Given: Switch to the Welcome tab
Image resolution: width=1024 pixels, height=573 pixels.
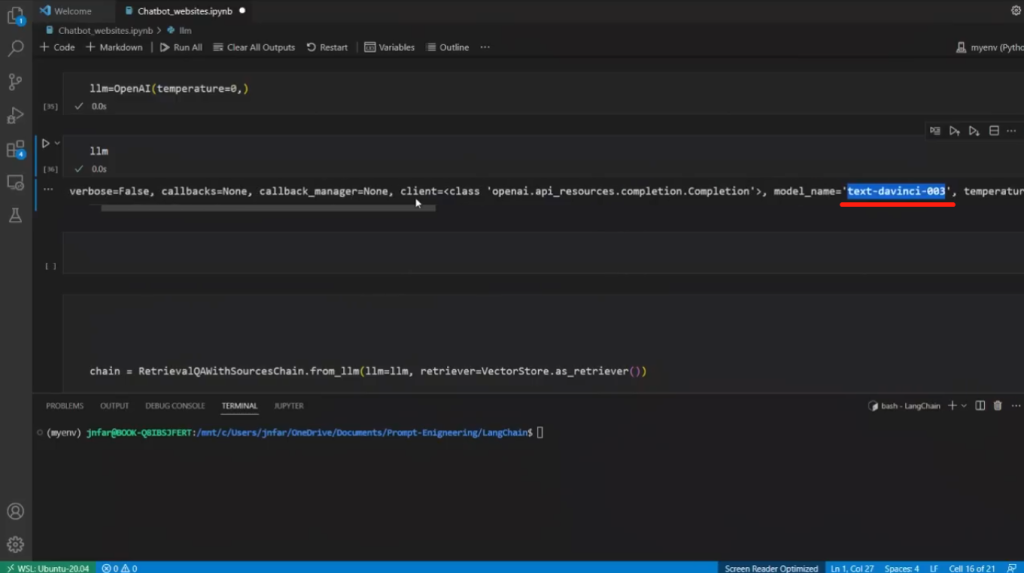Looking at the screenshot, I should pyautogui.click(x=72, y=11).
